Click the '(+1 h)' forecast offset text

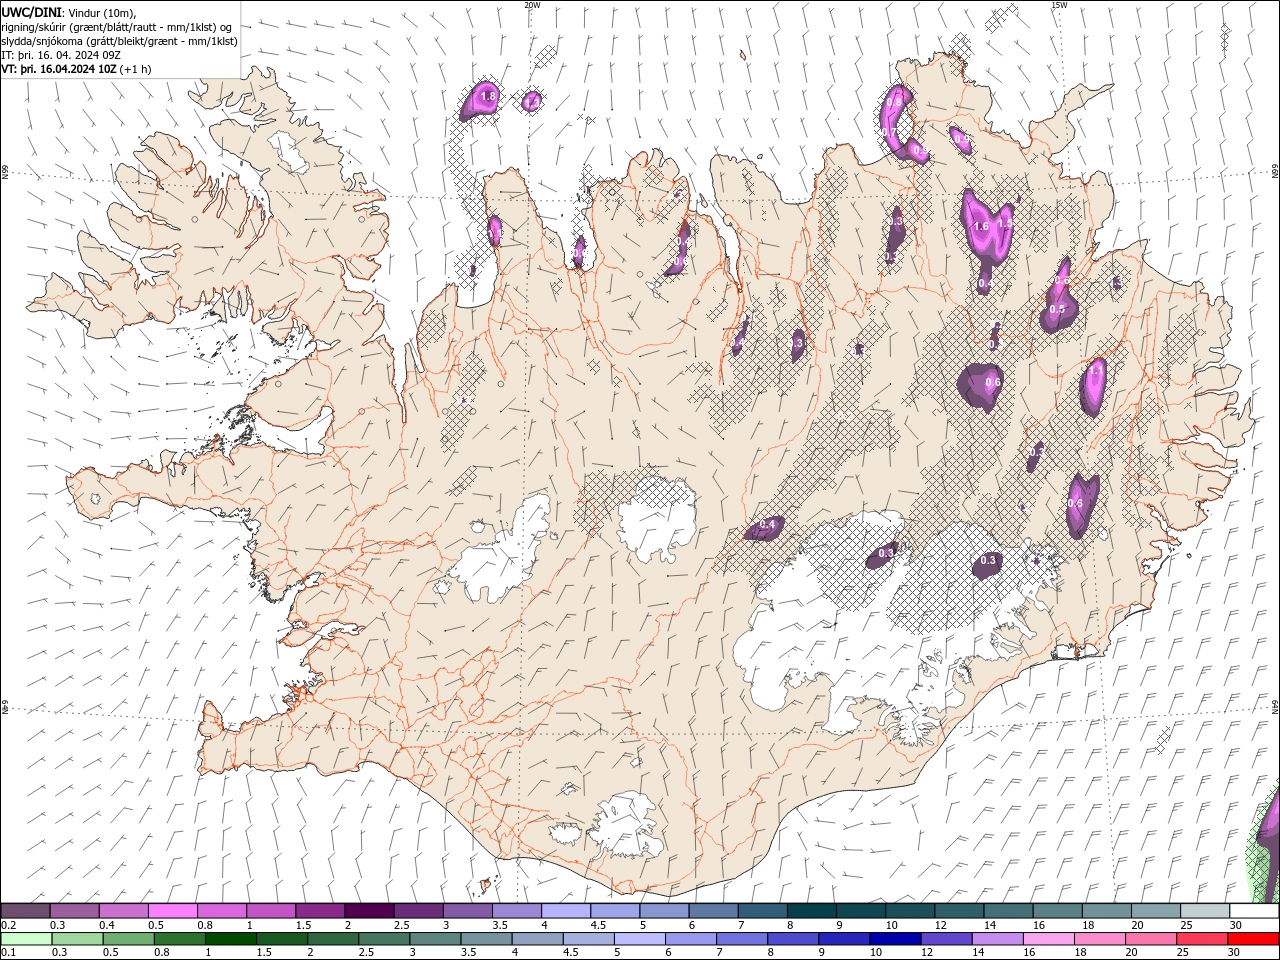(x=136, y=69)
